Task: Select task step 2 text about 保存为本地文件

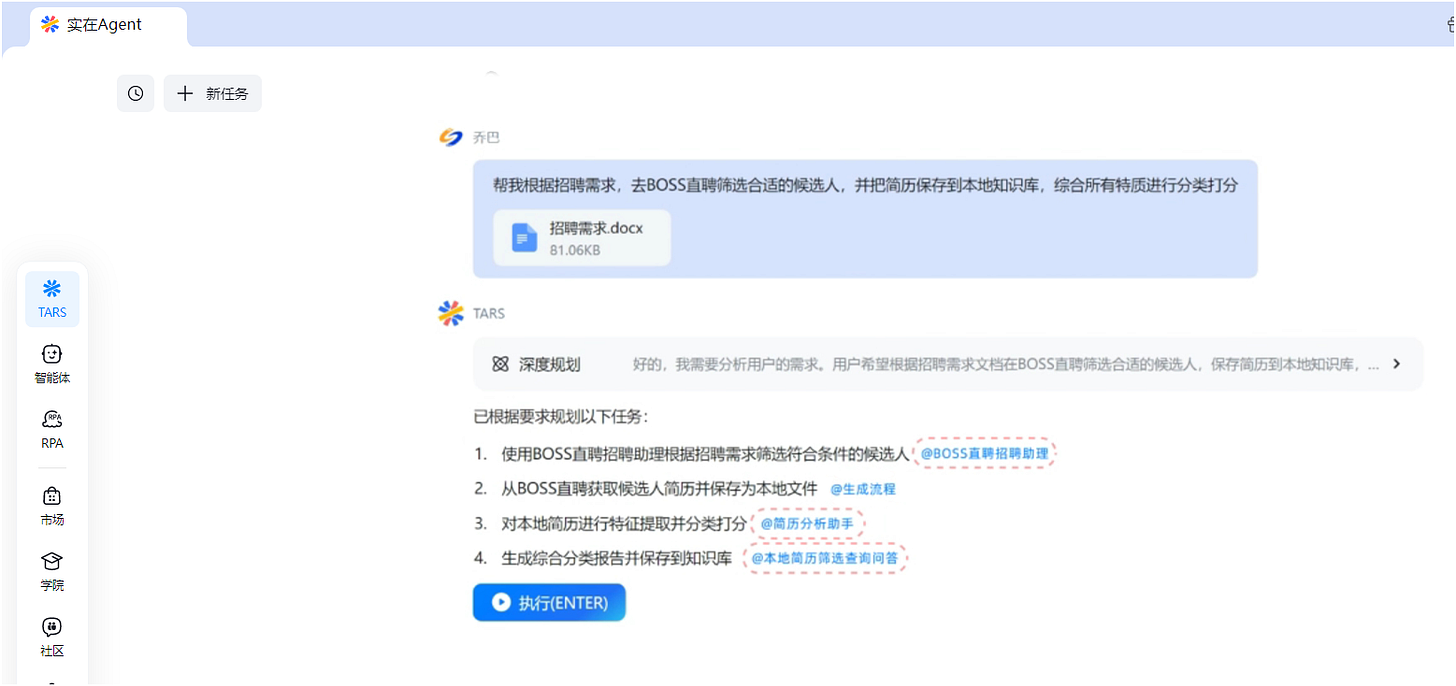Action: [659, 489]
